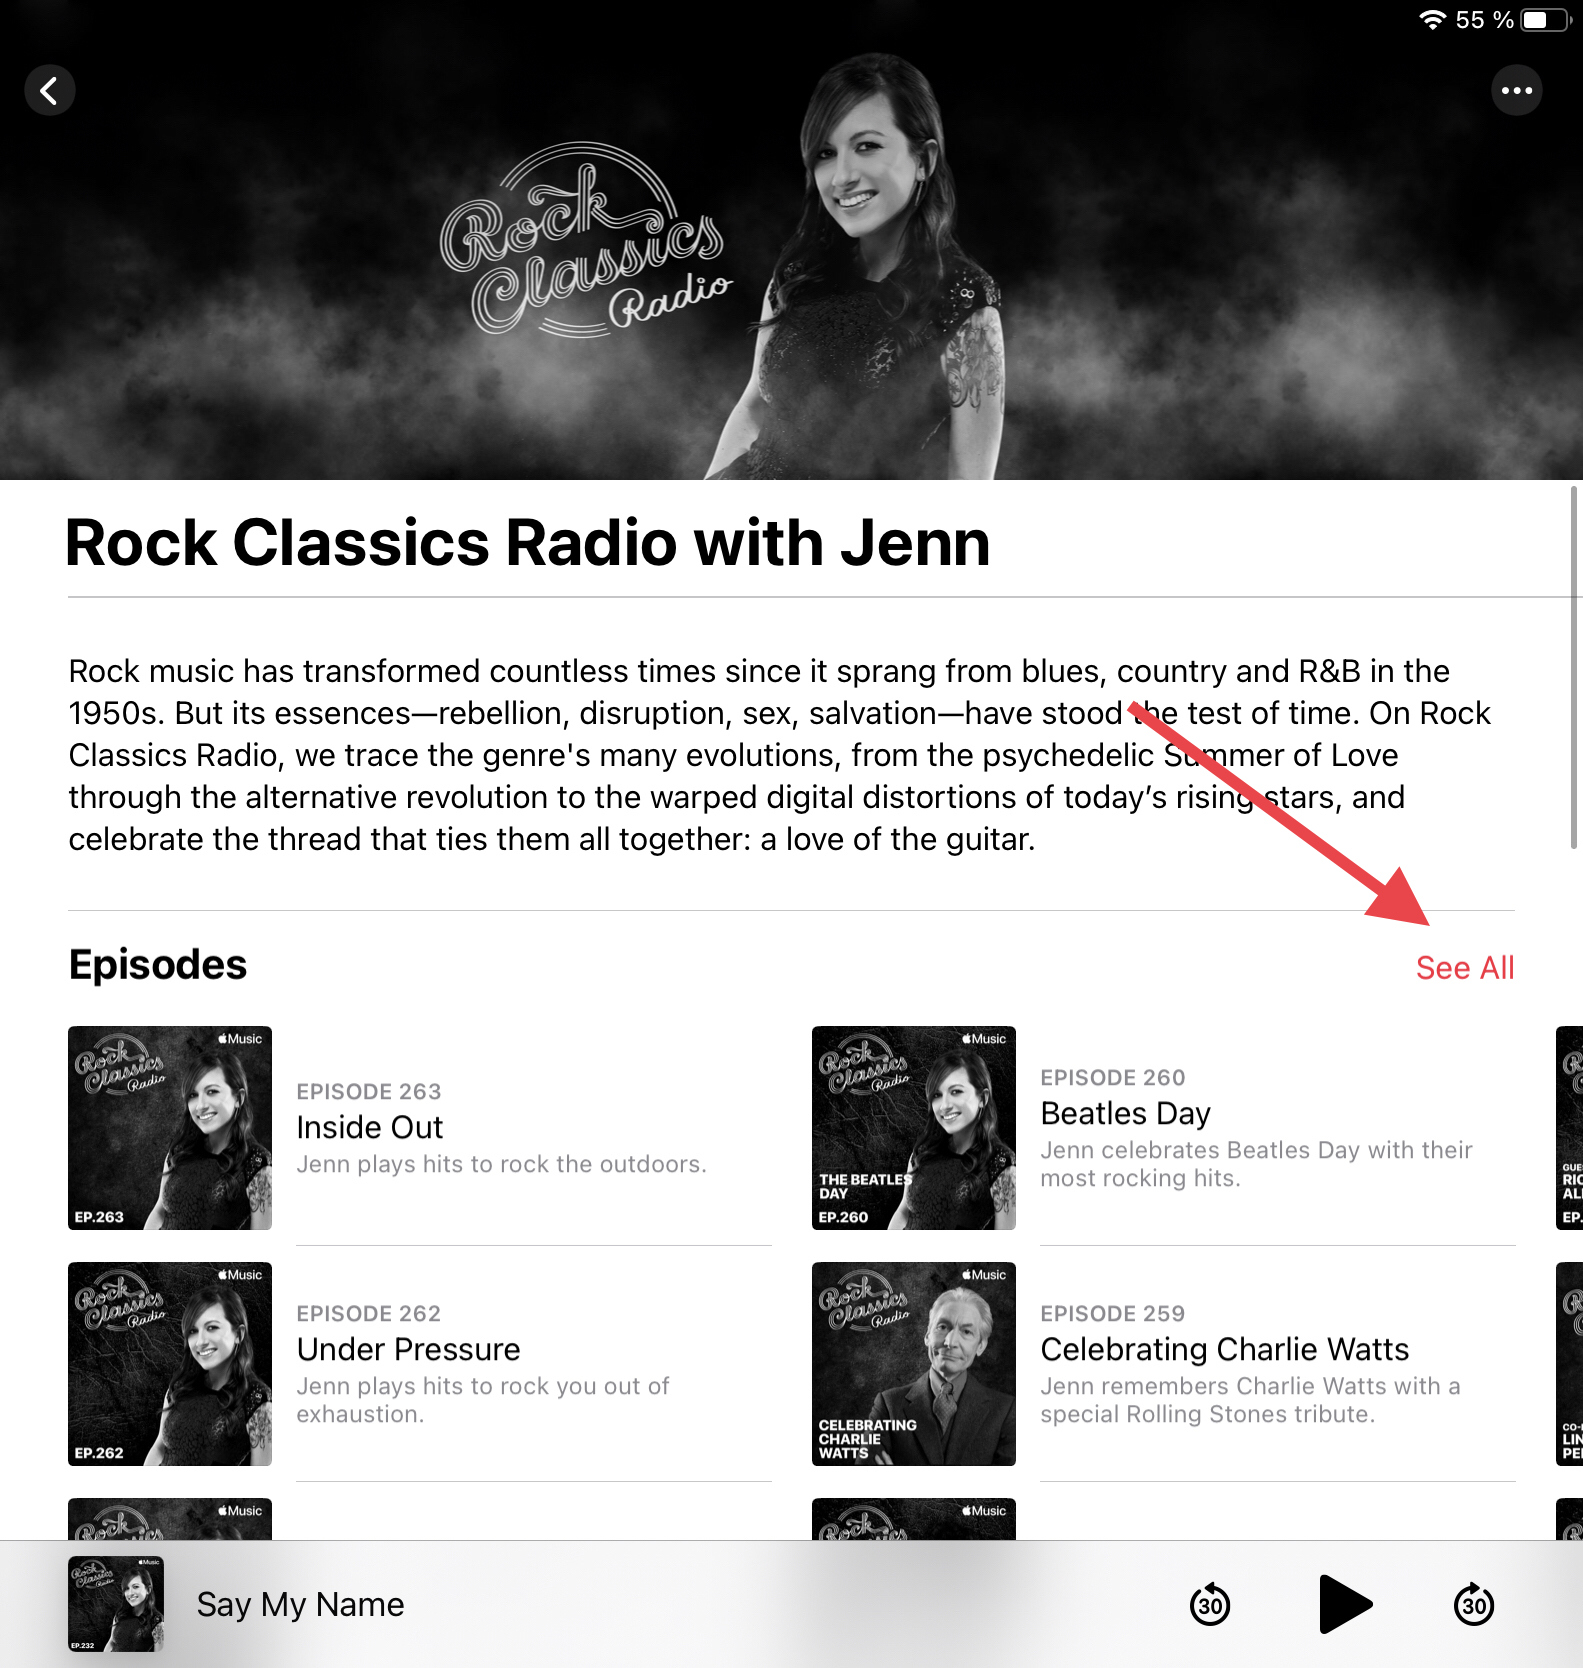The image size is (1583, 1668).
Task: Check the Wi-Fi status icon
Action: [1433, 20]
